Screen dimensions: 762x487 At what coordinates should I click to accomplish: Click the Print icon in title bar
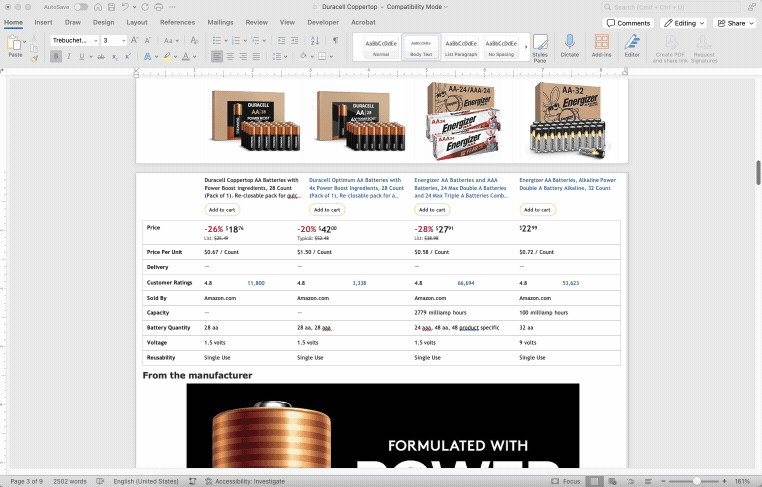click(158, 7)
